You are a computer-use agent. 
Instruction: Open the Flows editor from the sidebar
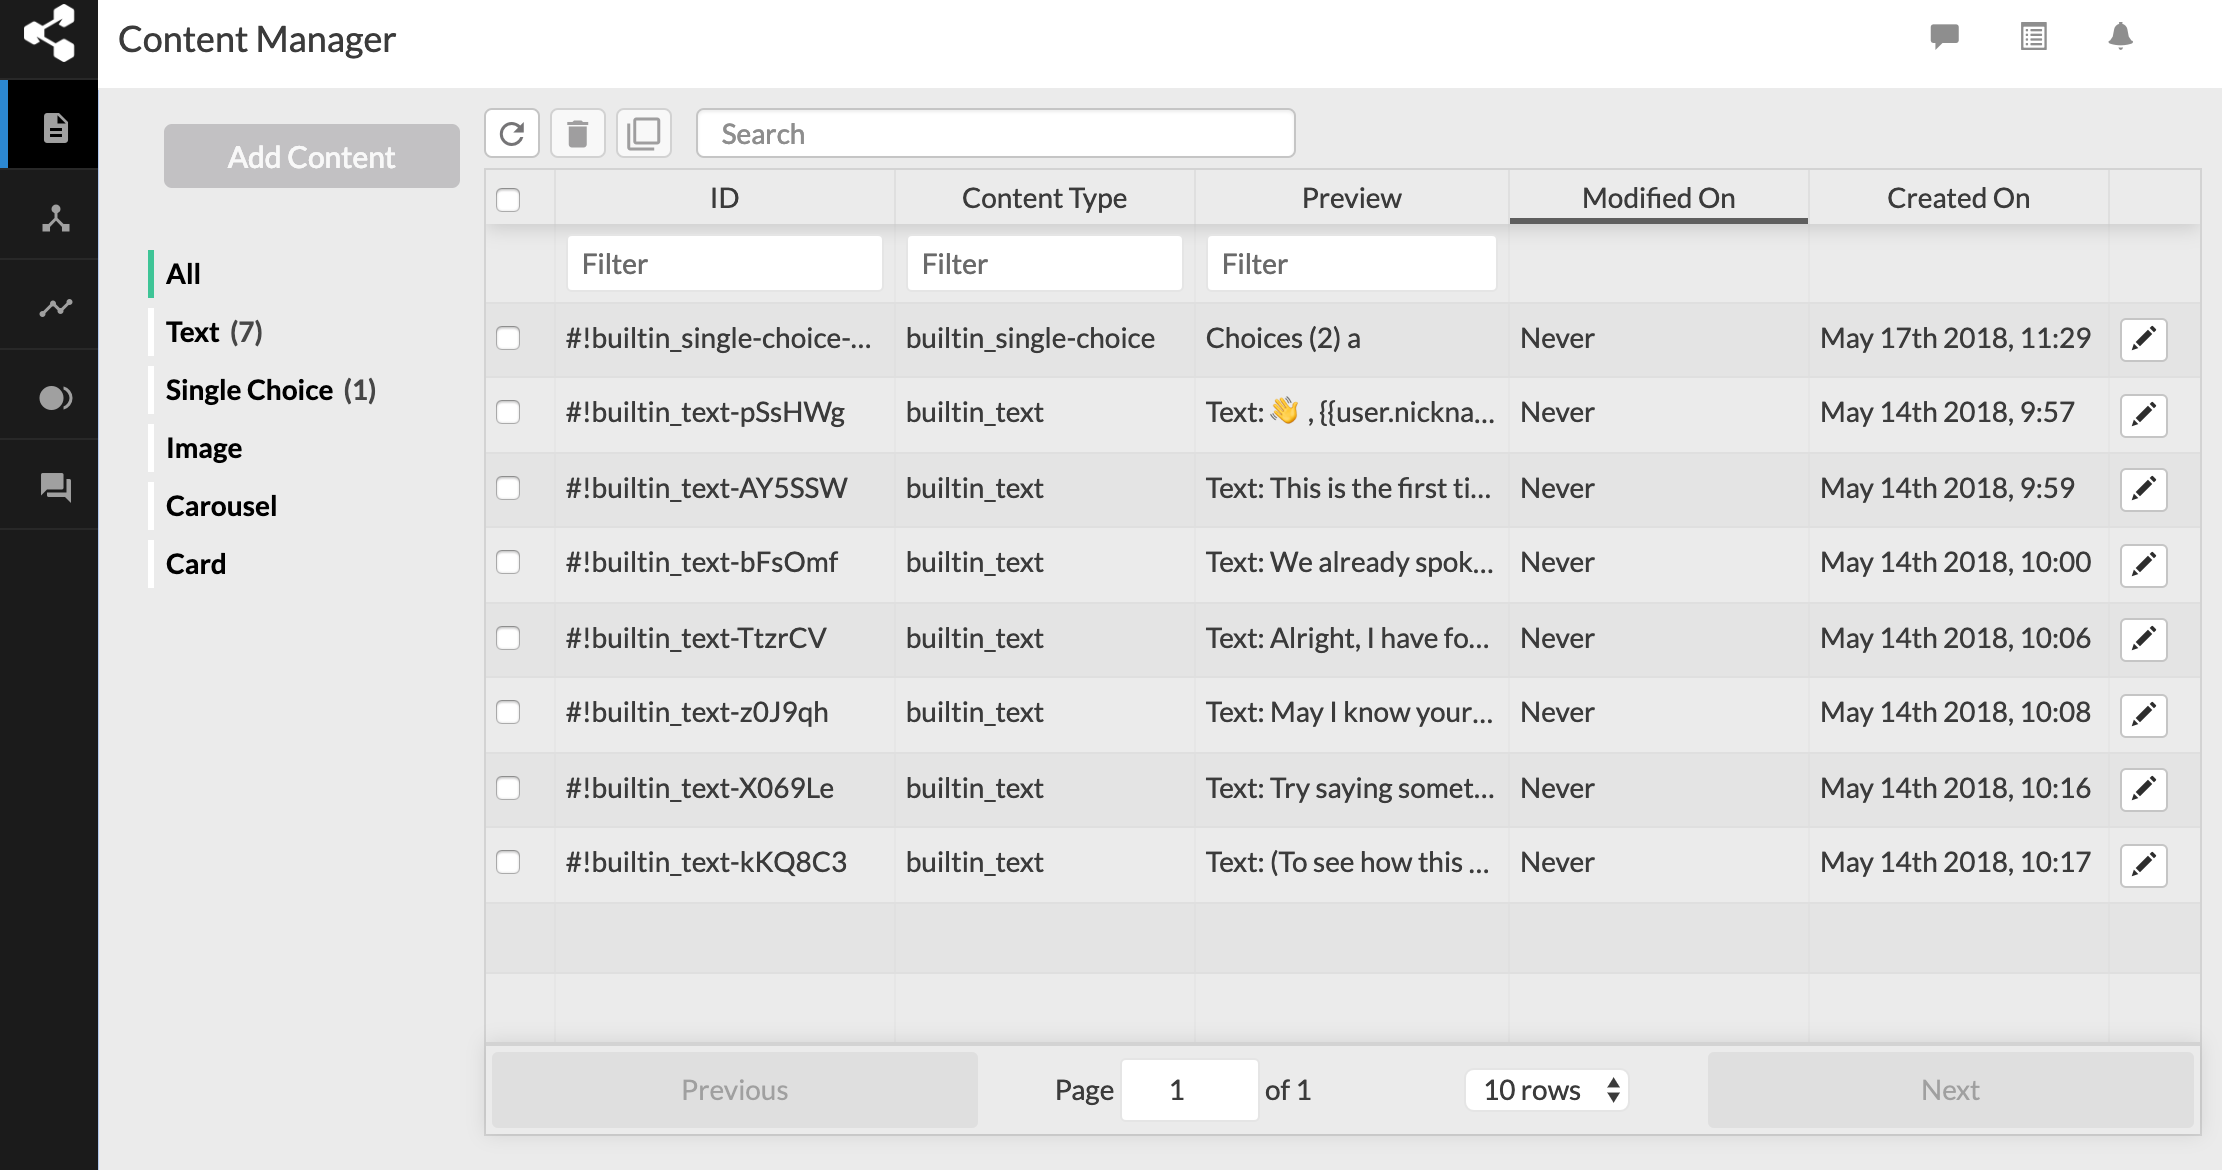[x=56, y=215]
